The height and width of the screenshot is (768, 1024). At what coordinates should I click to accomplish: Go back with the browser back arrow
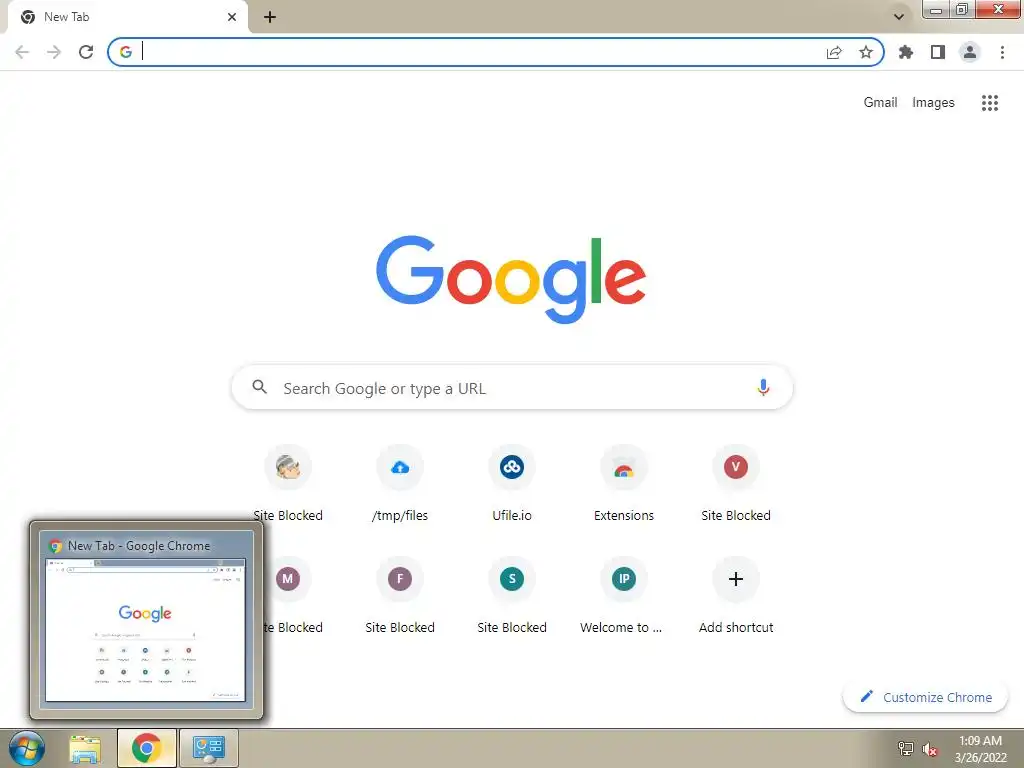click(x=22, y=52)
